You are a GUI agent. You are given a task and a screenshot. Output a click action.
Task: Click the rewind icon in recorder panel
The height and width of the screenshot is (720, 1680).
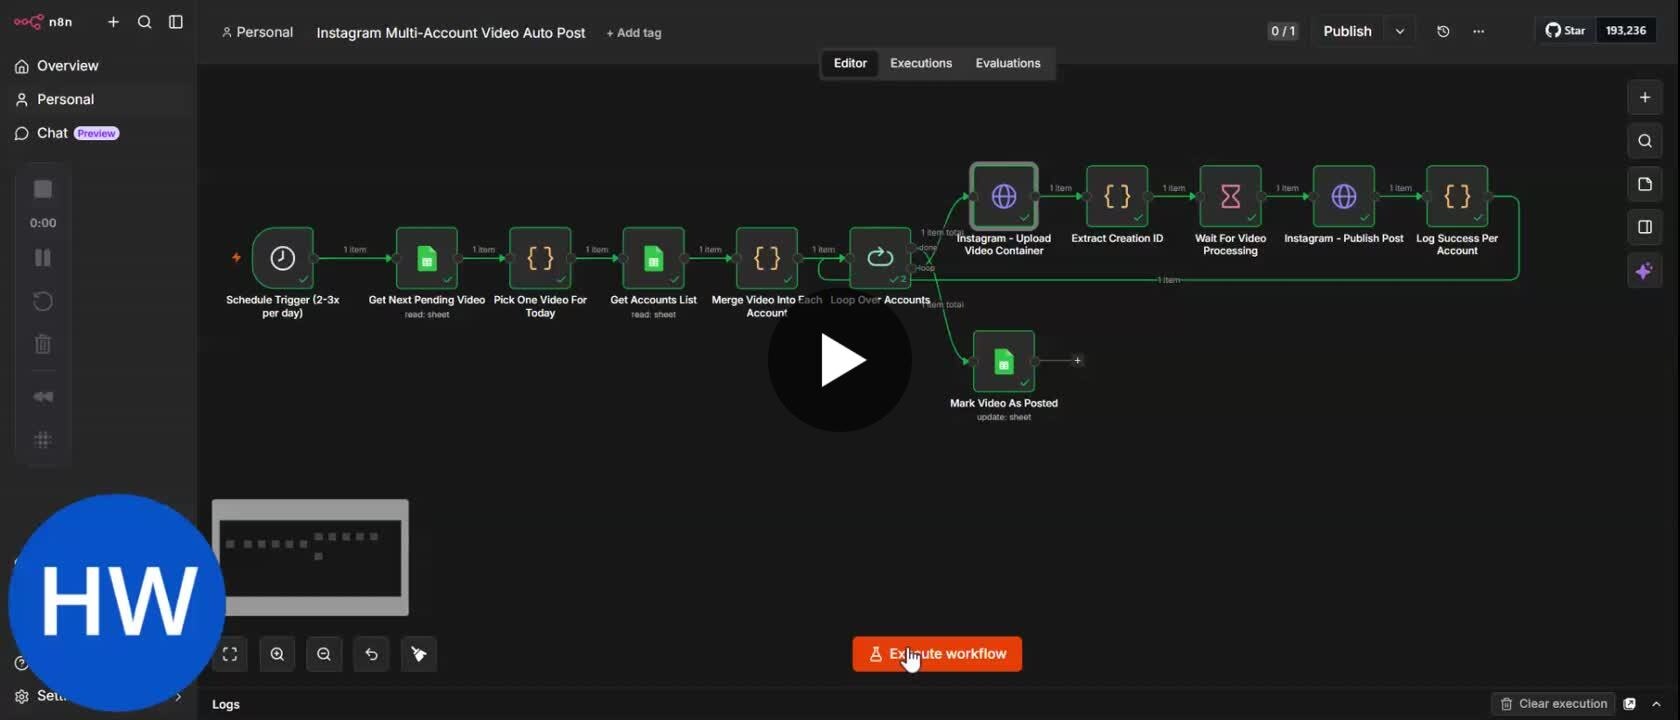[x=43, y=397]
